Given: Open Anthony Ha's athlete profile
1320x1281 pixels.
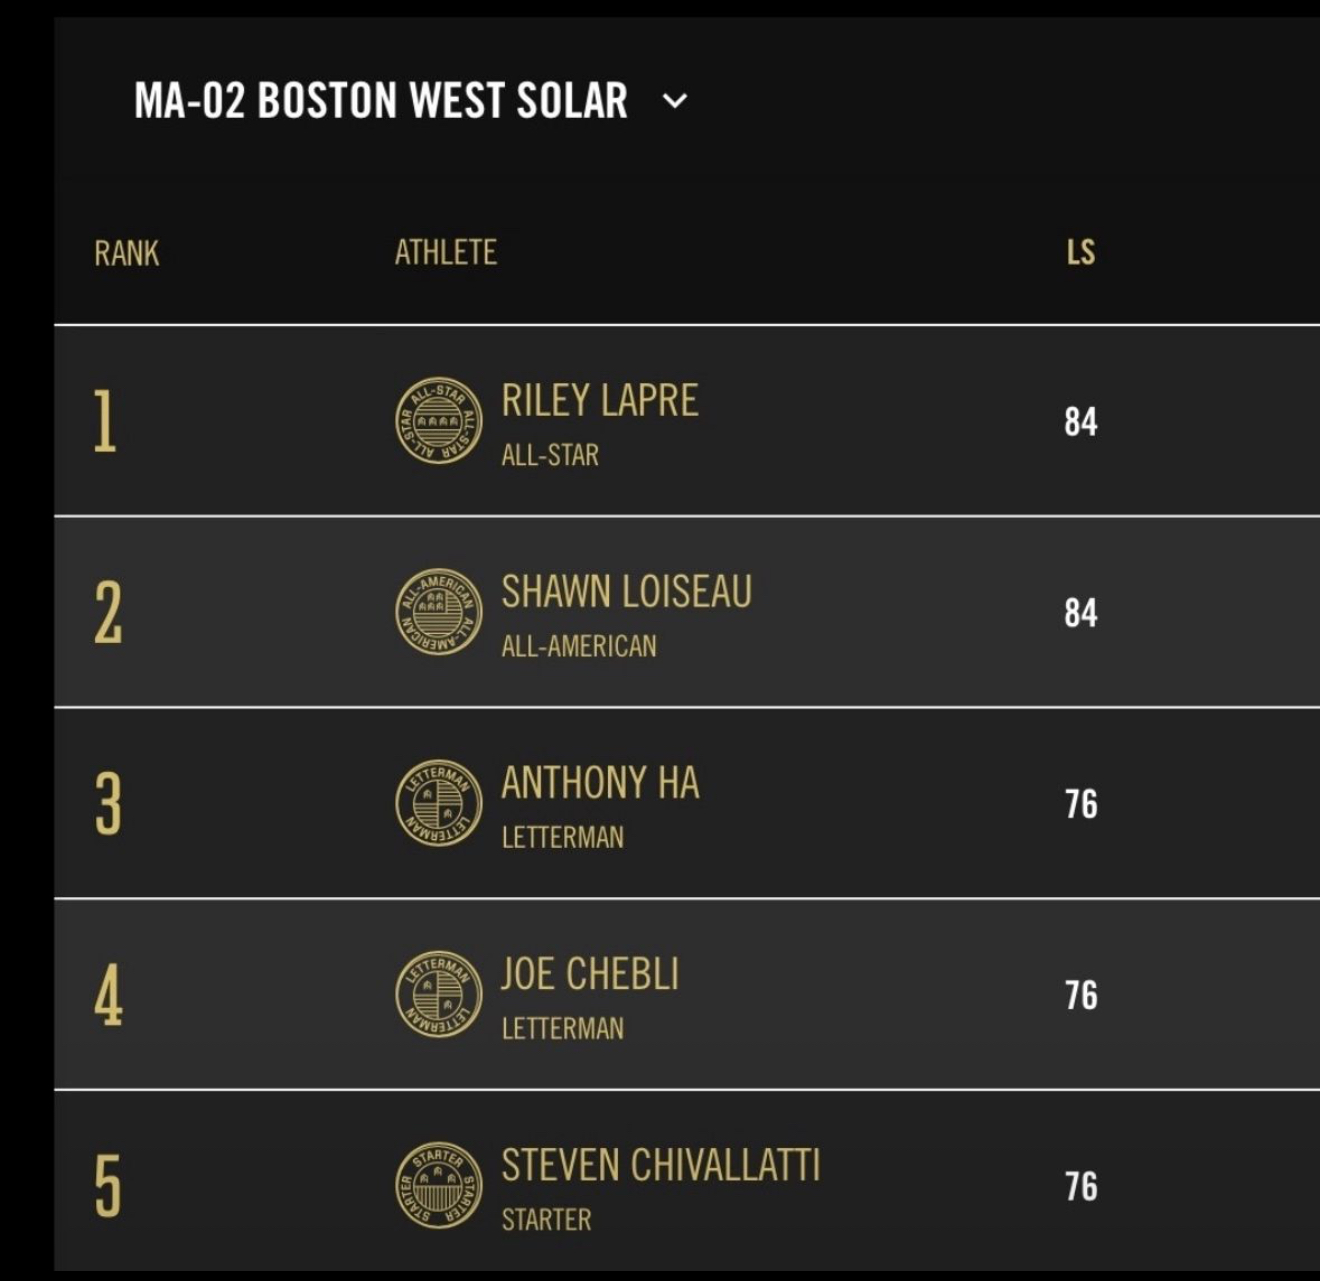Looking at the screenshot, I should click(x=600, y=783).
